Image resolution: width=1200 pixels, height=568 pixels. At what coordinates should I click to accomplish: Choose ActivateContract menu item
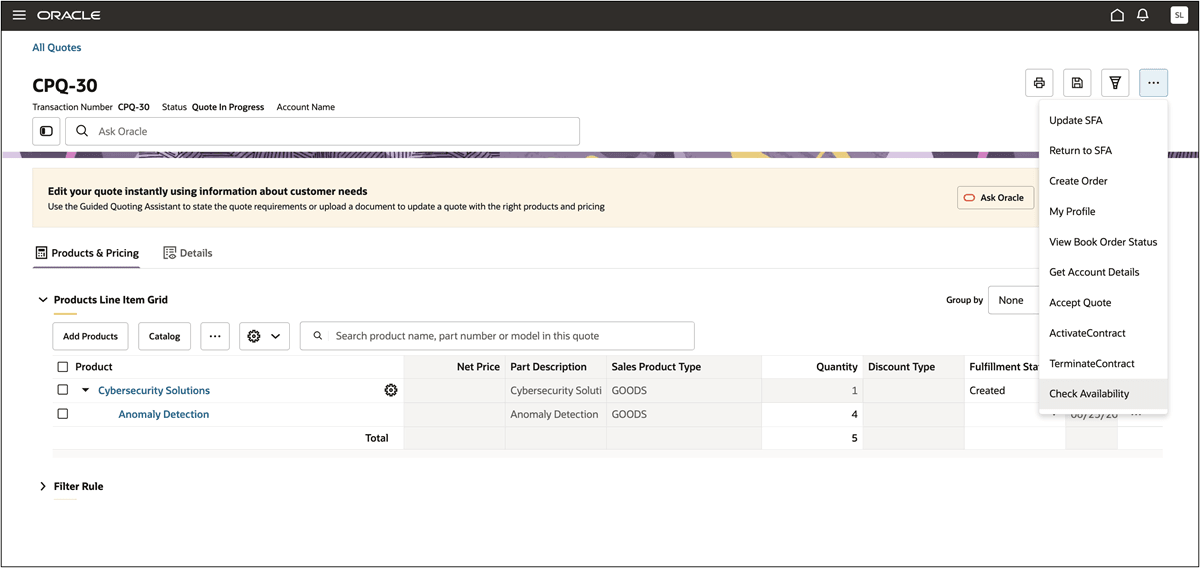point(1103,333)
